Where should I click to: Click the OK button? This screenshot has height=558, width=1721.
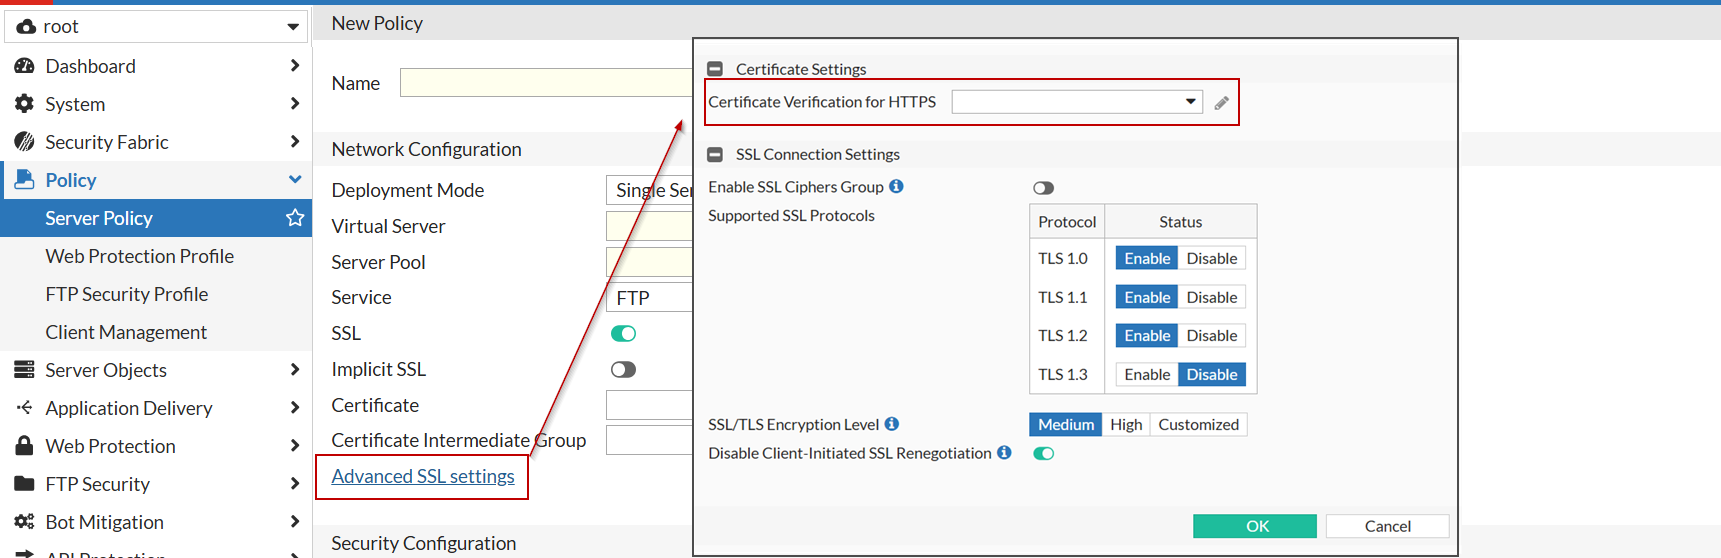1254,526
